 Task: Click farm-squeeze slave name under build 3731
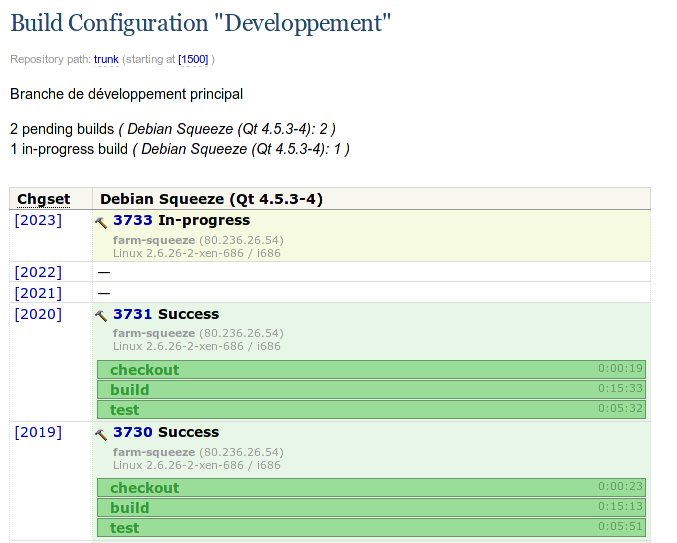(x=154, y=333)
